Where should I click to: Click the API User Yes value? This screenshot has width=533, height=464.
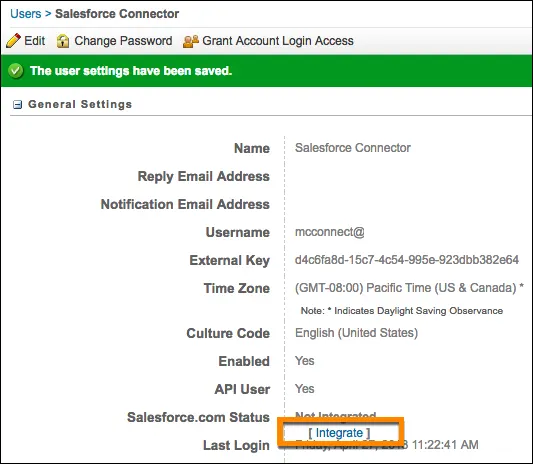click(x=305, y=389)
